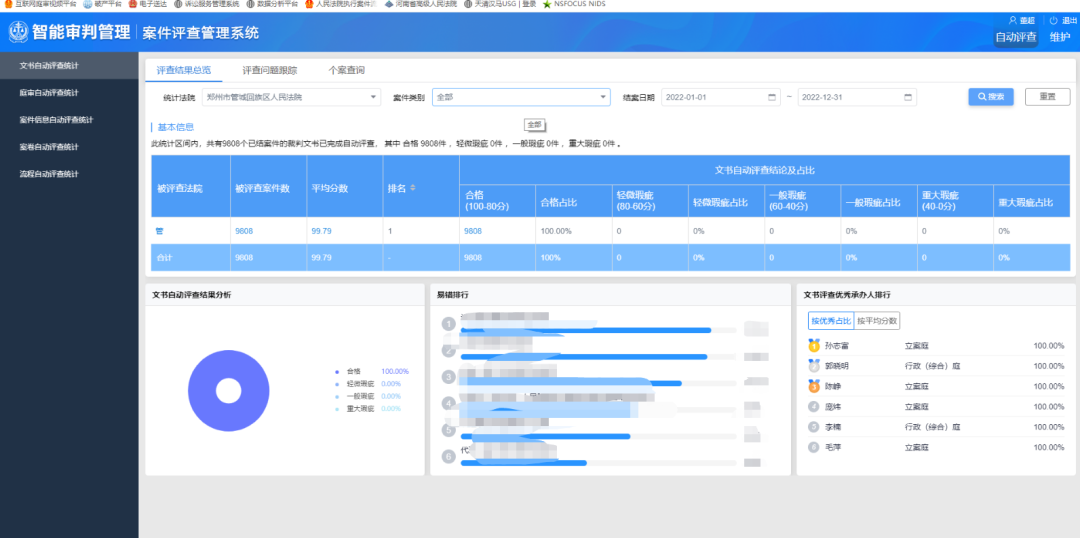This screenshot has width=1080, height=538.
Task: Open the 数据分析平台 bookmark
Action: [271, 4]
